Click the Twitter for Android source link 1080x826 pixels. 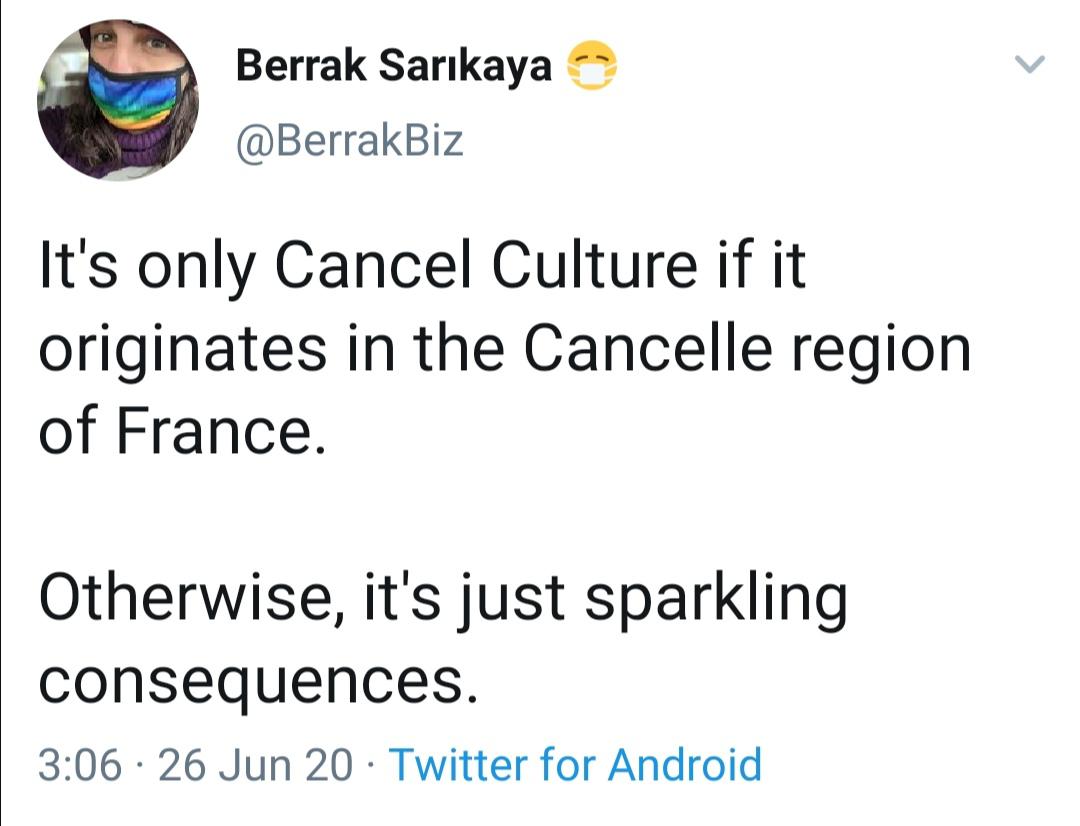pos(575,765)
